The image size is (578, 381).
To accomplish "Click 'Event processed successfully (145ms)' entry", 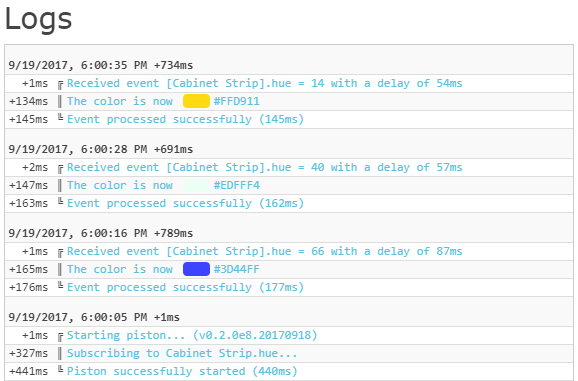I will pos(185,119).
